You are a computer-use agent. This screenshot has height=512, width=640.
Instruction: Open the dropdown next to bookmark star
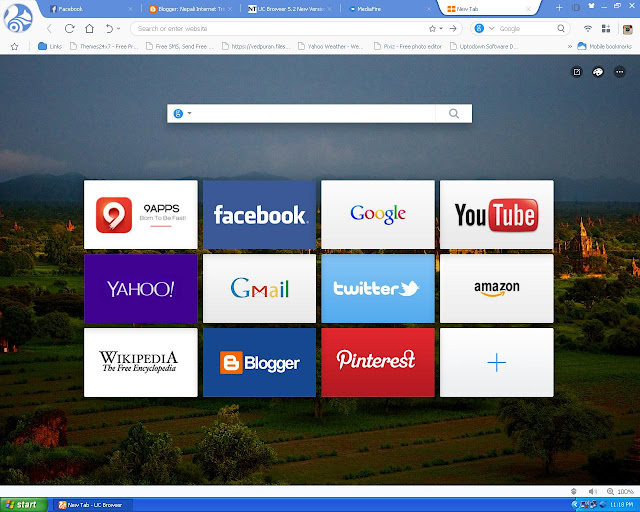pyautogui.click(x=441, y=29)
